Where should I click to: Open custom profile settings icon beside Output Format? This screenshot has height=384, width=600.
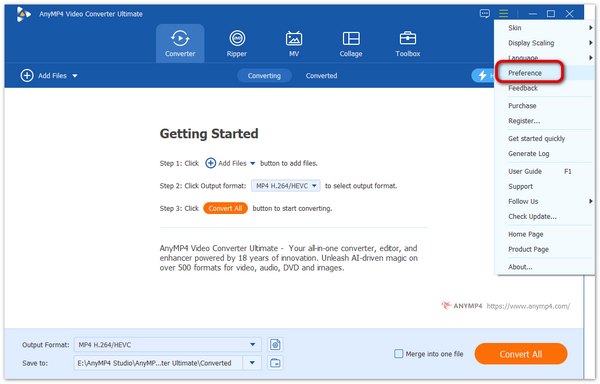[275, 345]
